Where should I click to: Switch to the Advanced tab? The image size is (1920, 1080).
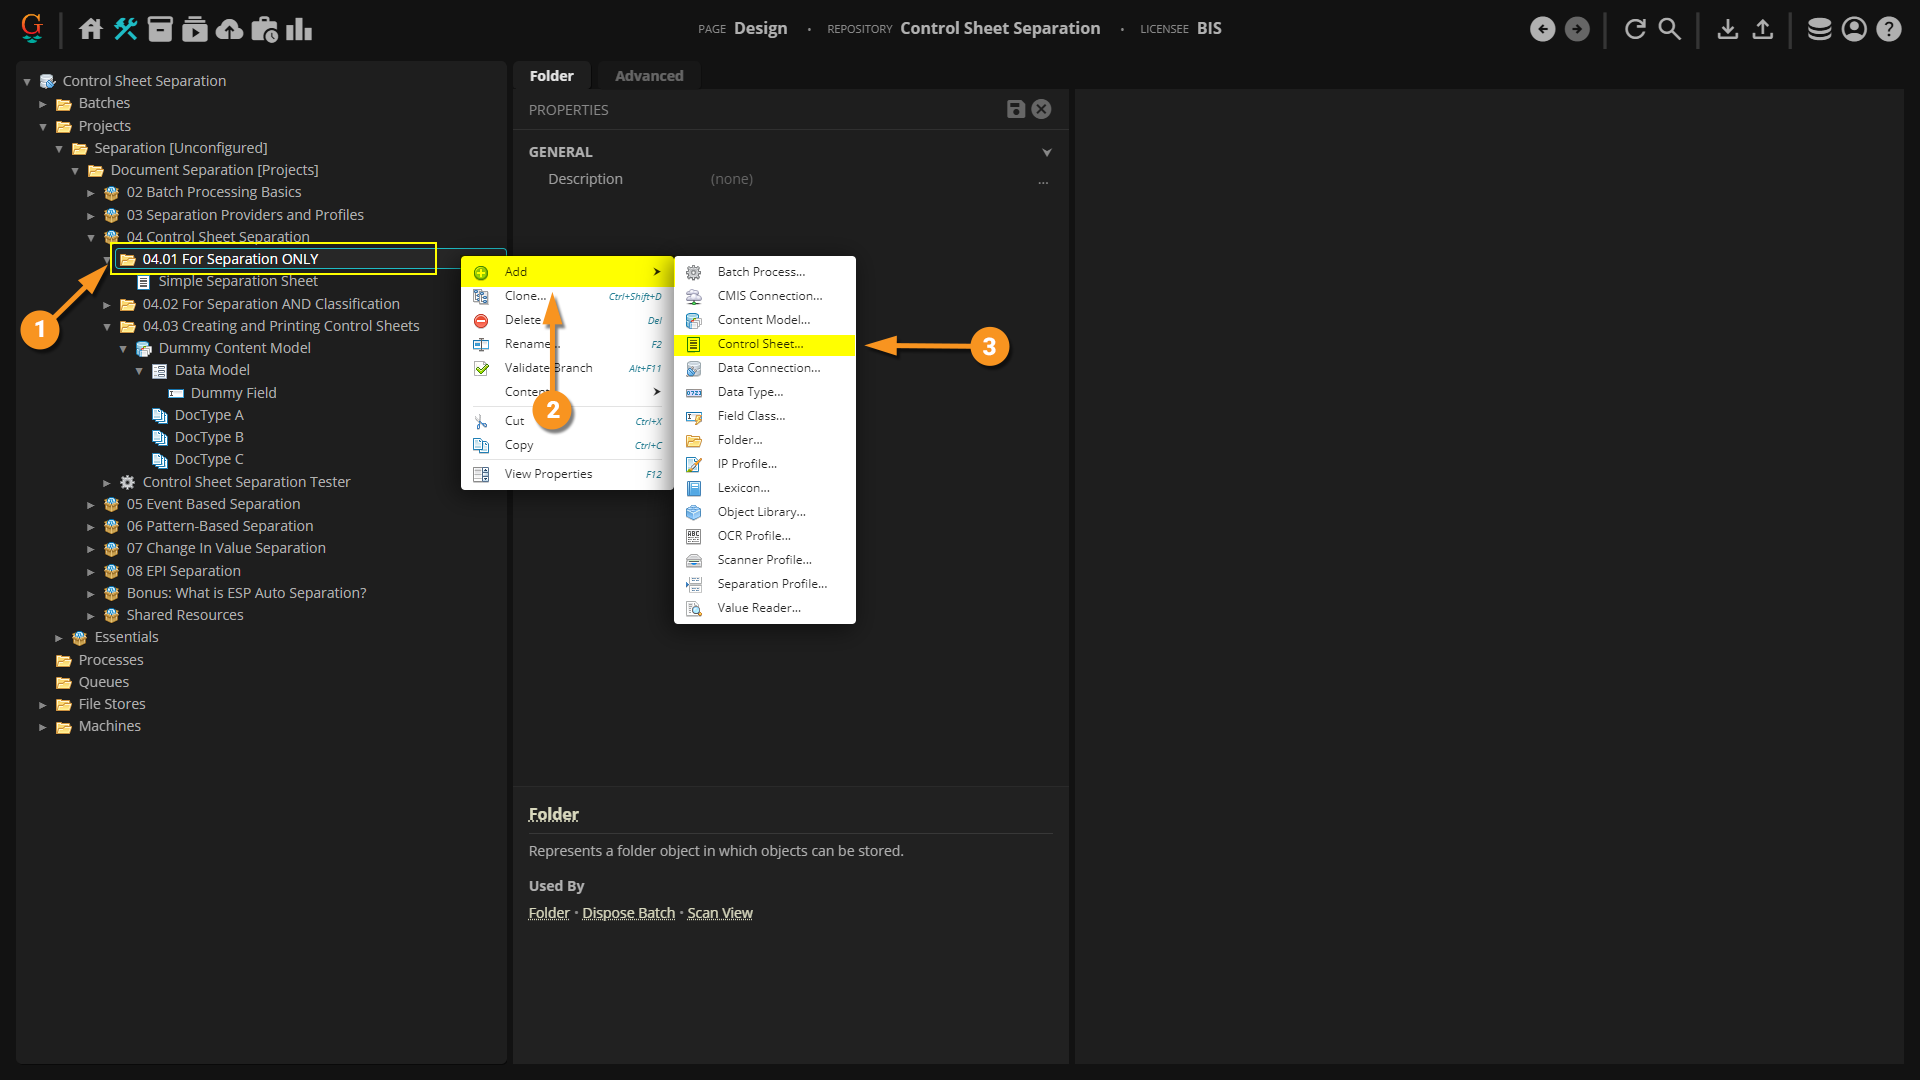coord(649,76)
